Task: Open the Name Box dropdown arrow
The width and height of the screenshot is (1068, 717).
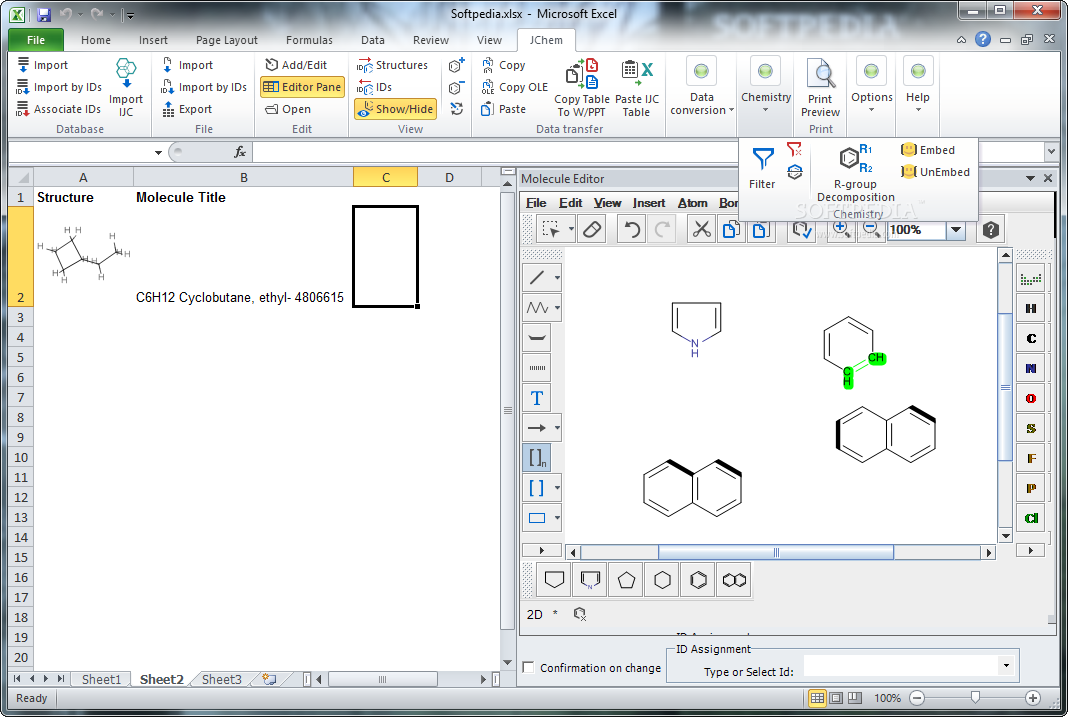Action: pos(158,152)
